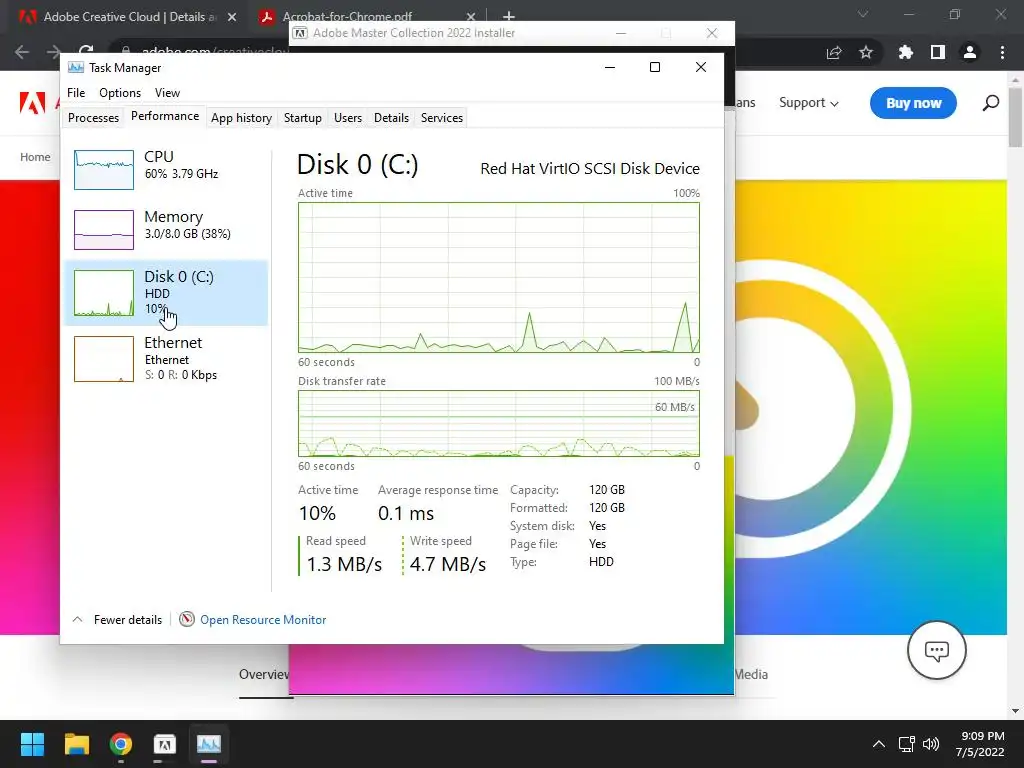Show hidden icons in system tray

pyautogui.click(x=879, y=744)
